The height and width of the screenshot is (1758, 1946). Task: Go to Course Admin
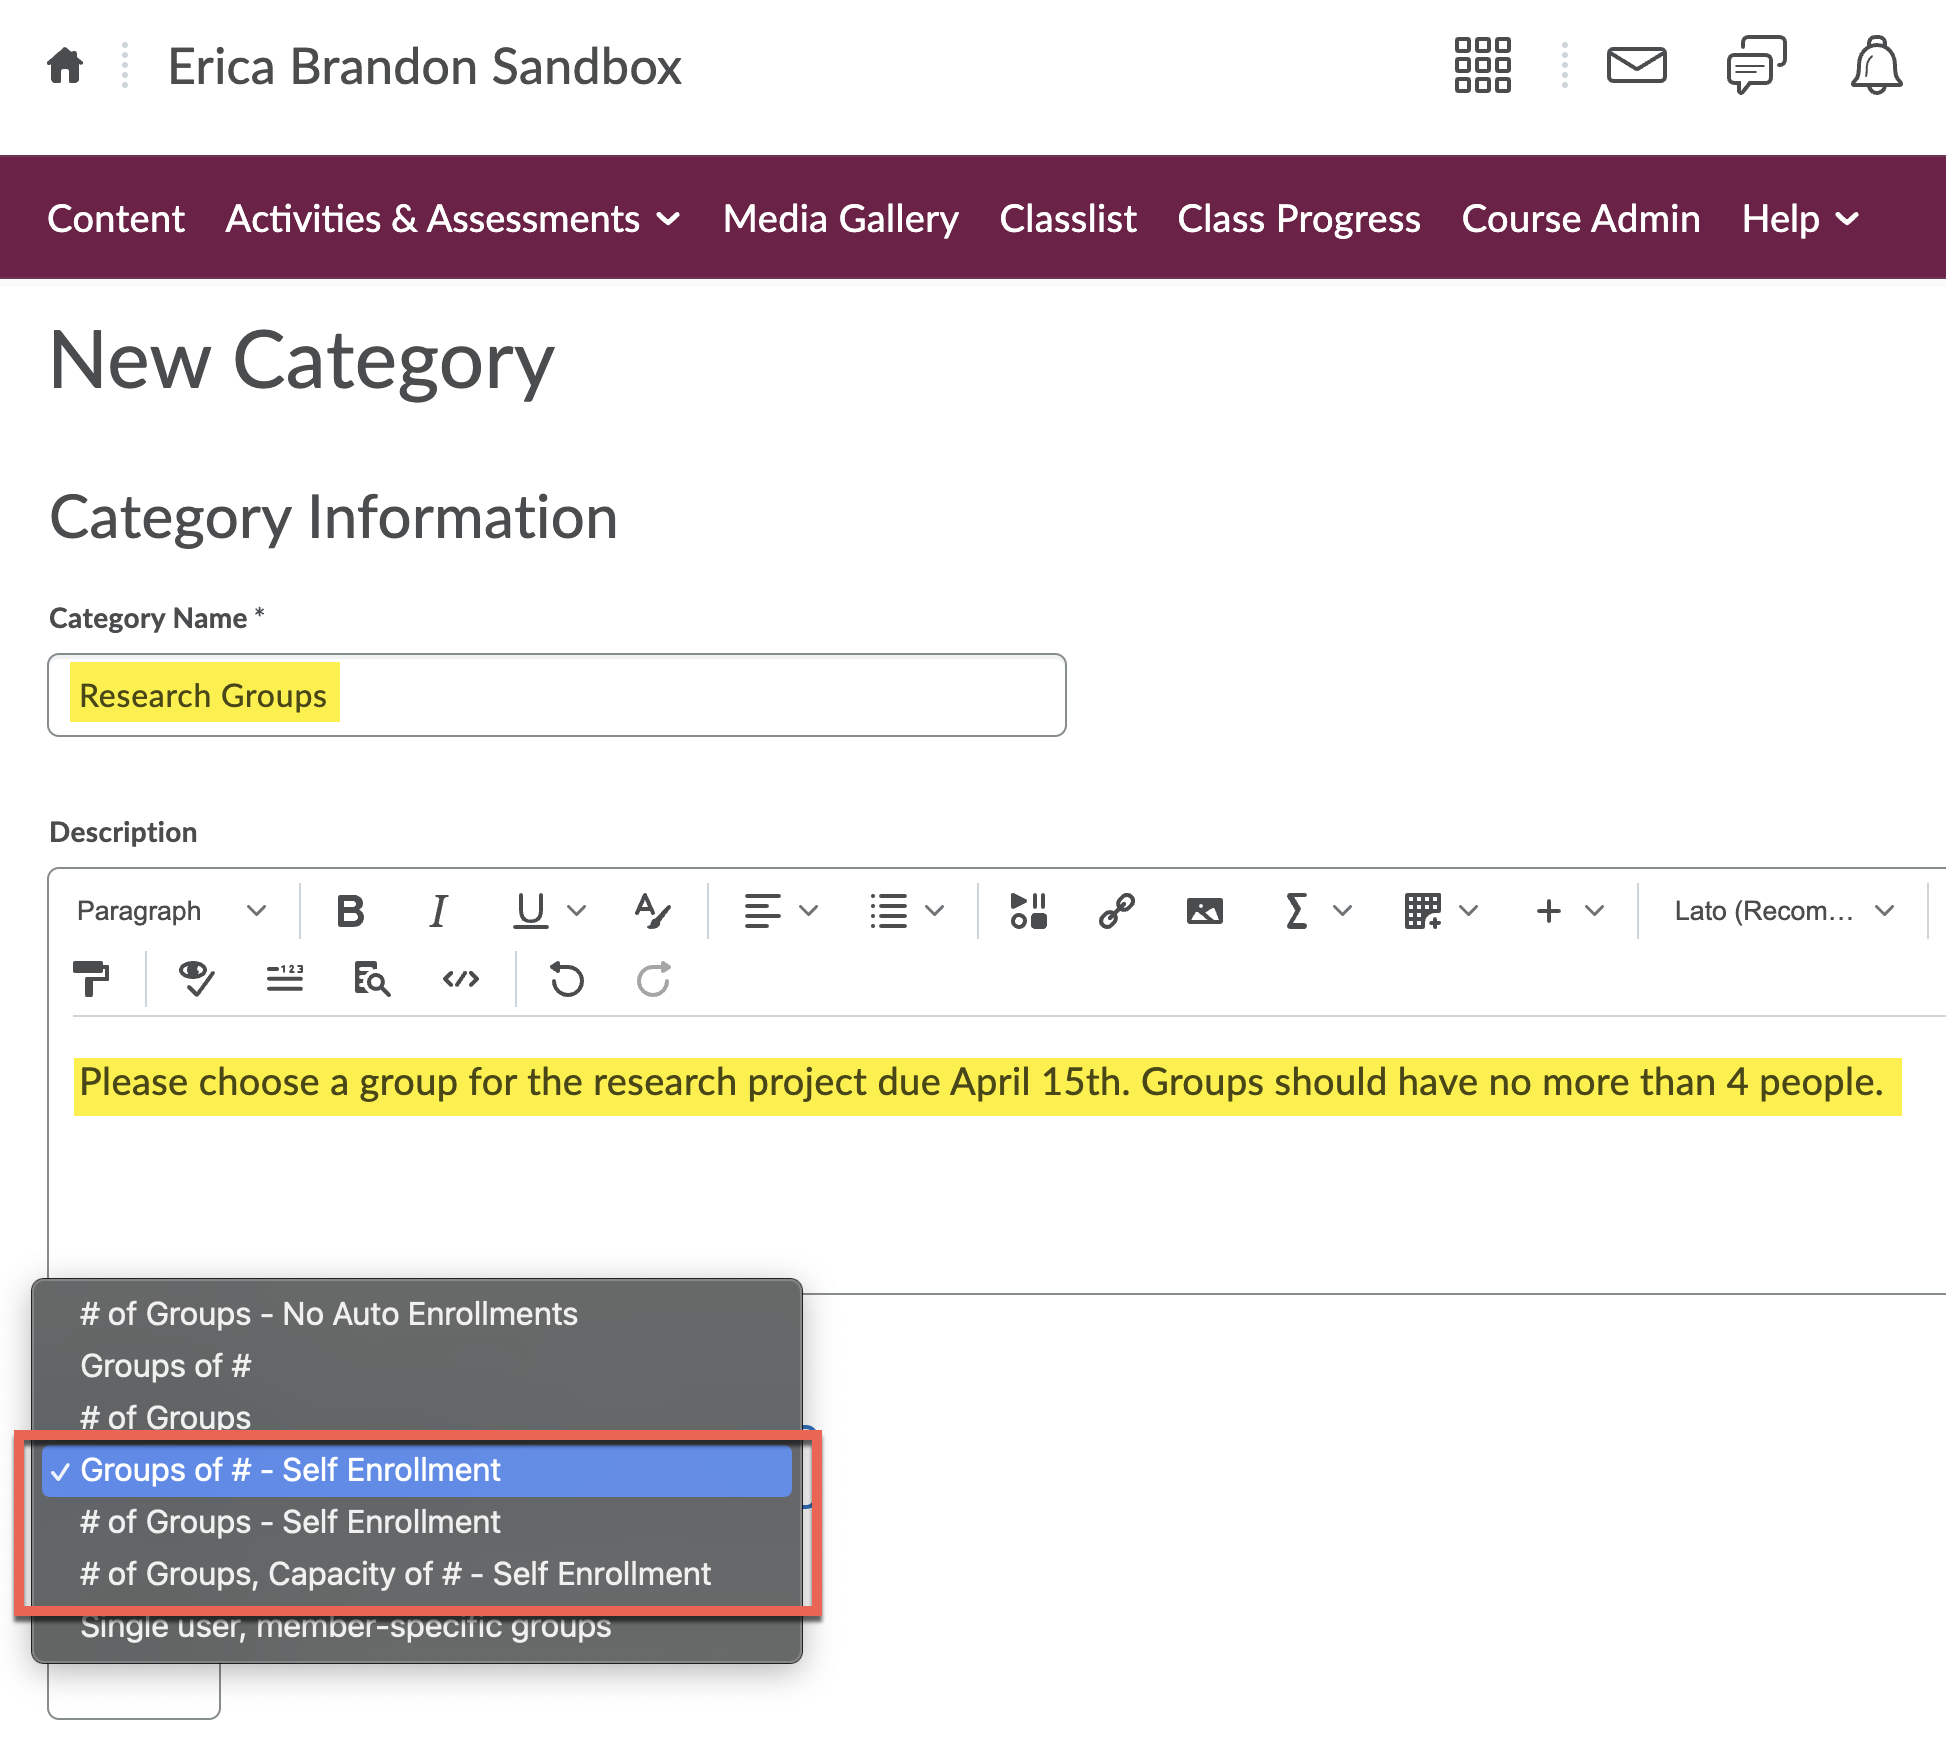[x=1580, y=218]
